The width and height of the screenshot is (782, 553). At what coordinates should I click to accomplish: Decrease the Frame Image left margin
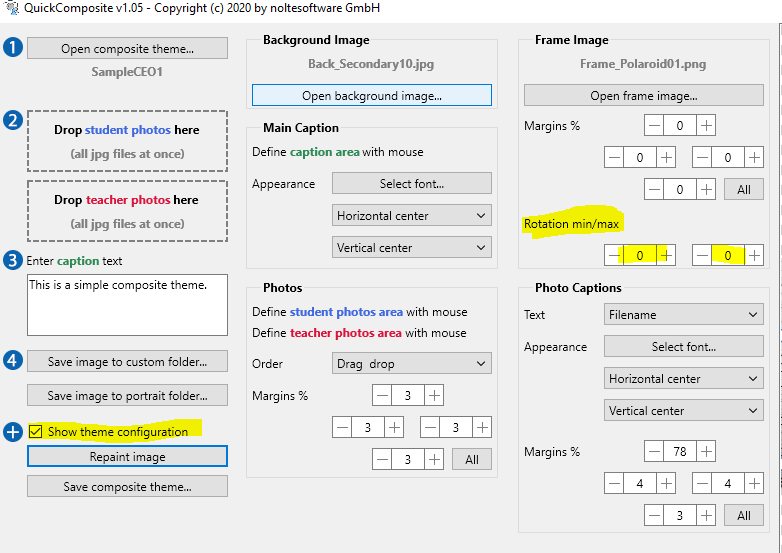click(x=614, y=158)
